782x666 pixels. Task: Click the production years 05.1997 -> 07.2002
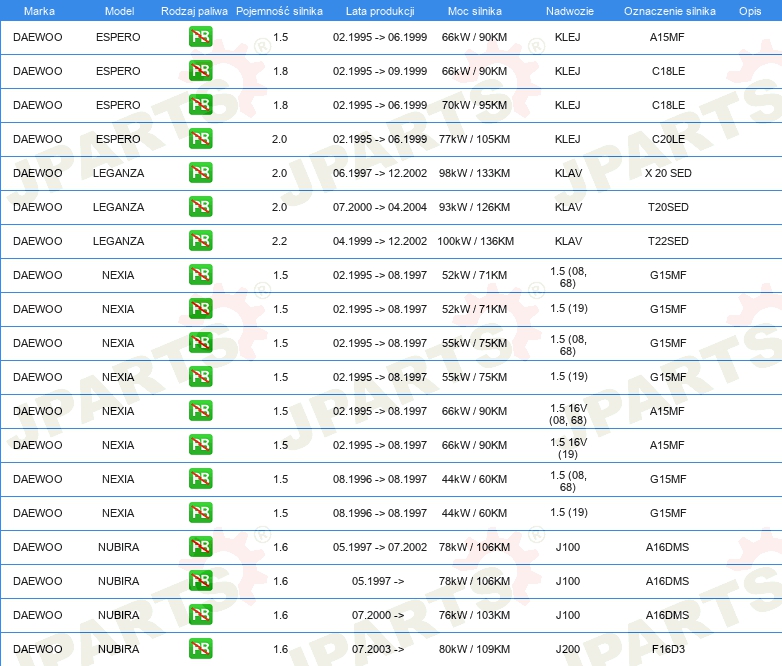380,547
